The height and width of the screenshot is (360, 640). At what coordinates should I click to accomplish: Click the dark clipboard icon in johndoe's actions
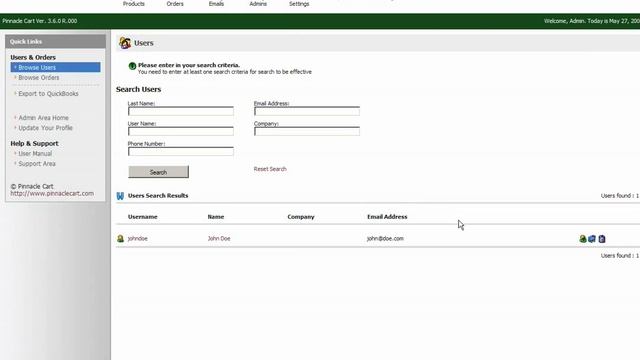click(602, 239)
